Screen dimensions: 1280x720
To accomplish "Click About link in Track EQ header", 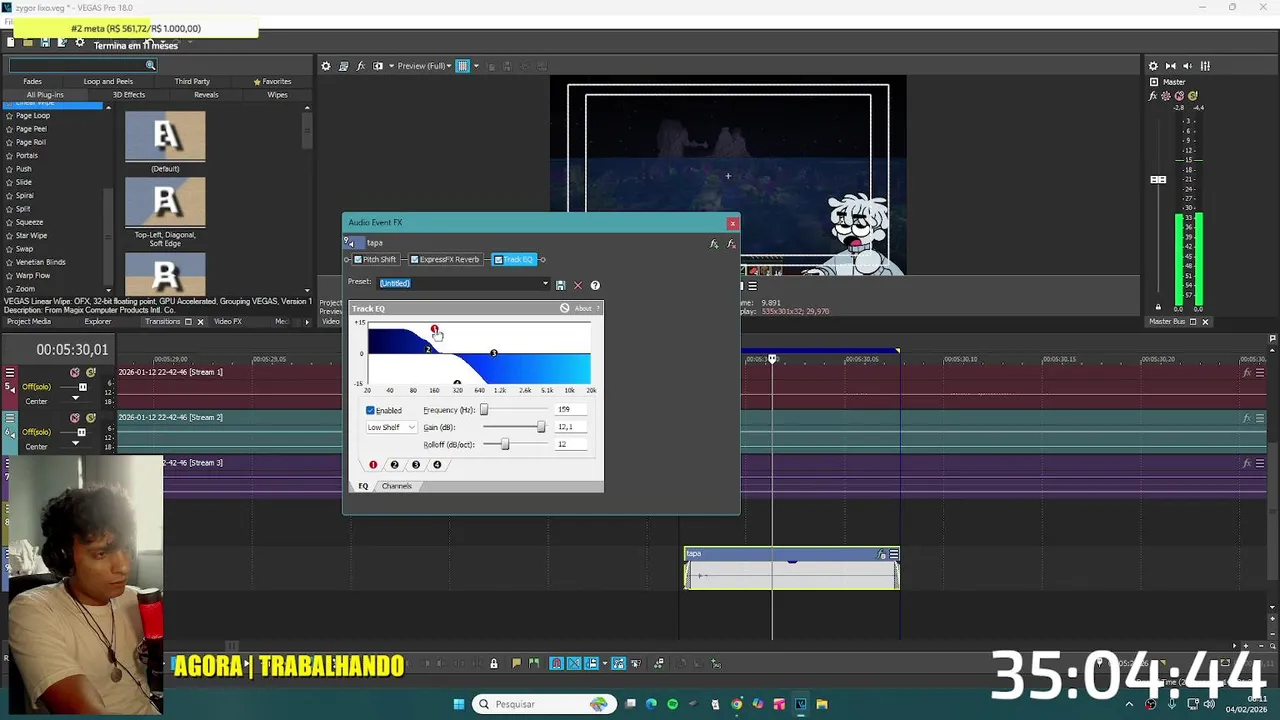I will [x=583, y=308].
